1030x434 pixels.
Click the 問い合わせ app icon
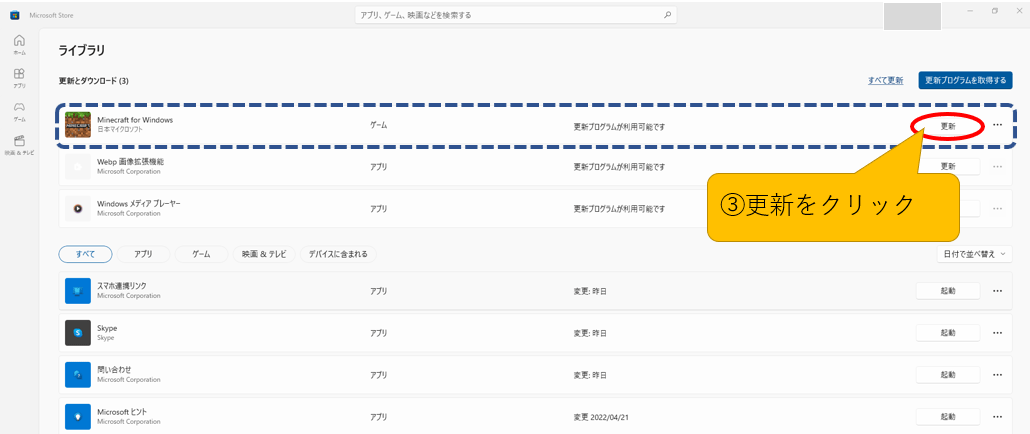78,374
